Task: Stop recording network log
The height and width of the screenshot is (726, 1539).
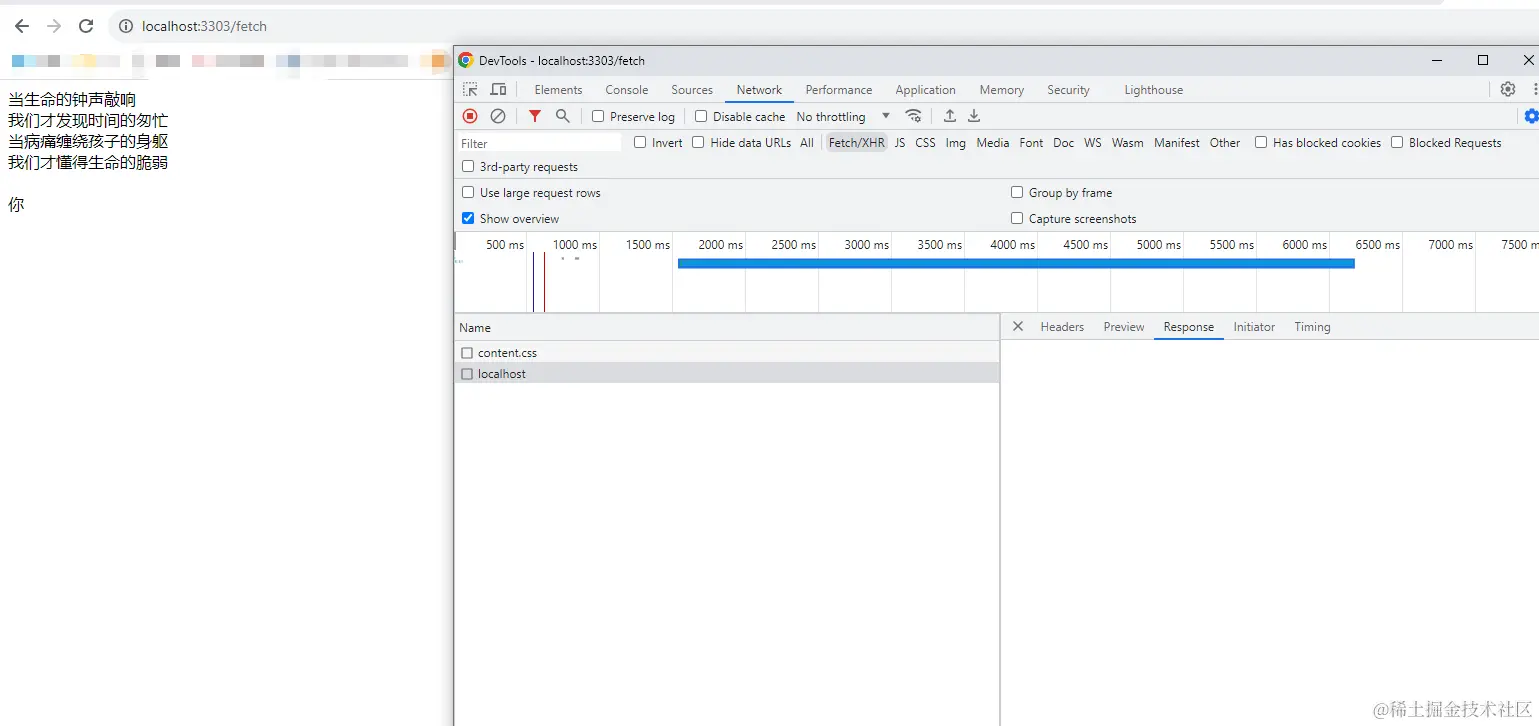Action: pos(469,116)
